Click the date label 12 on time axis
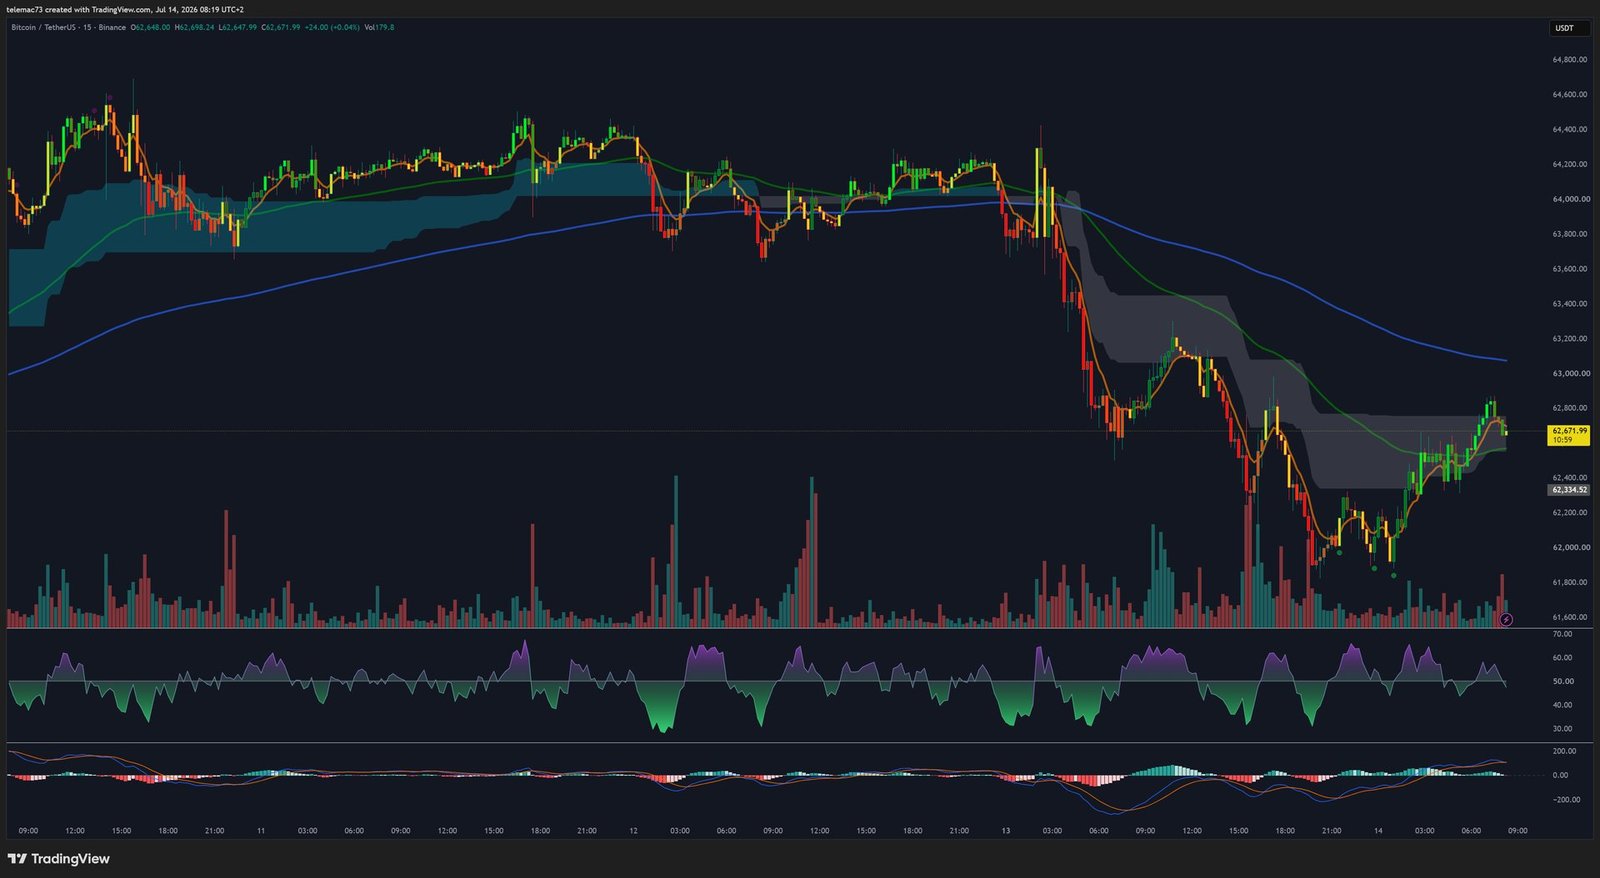The image size is (1600, 878). click(633, 831)
